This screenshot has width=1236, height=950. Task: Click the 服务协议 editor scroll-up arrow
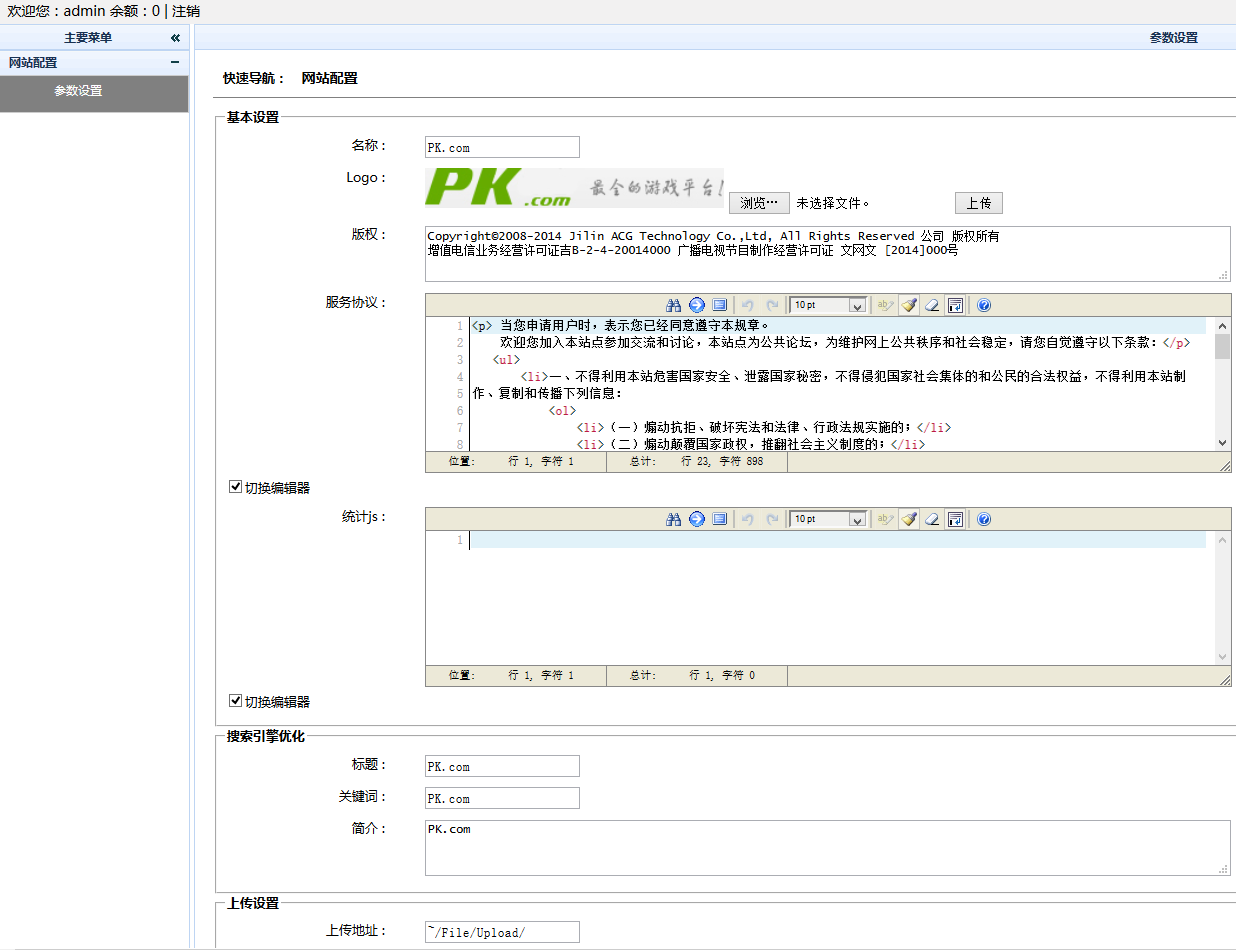click(x=1222, y=325)
